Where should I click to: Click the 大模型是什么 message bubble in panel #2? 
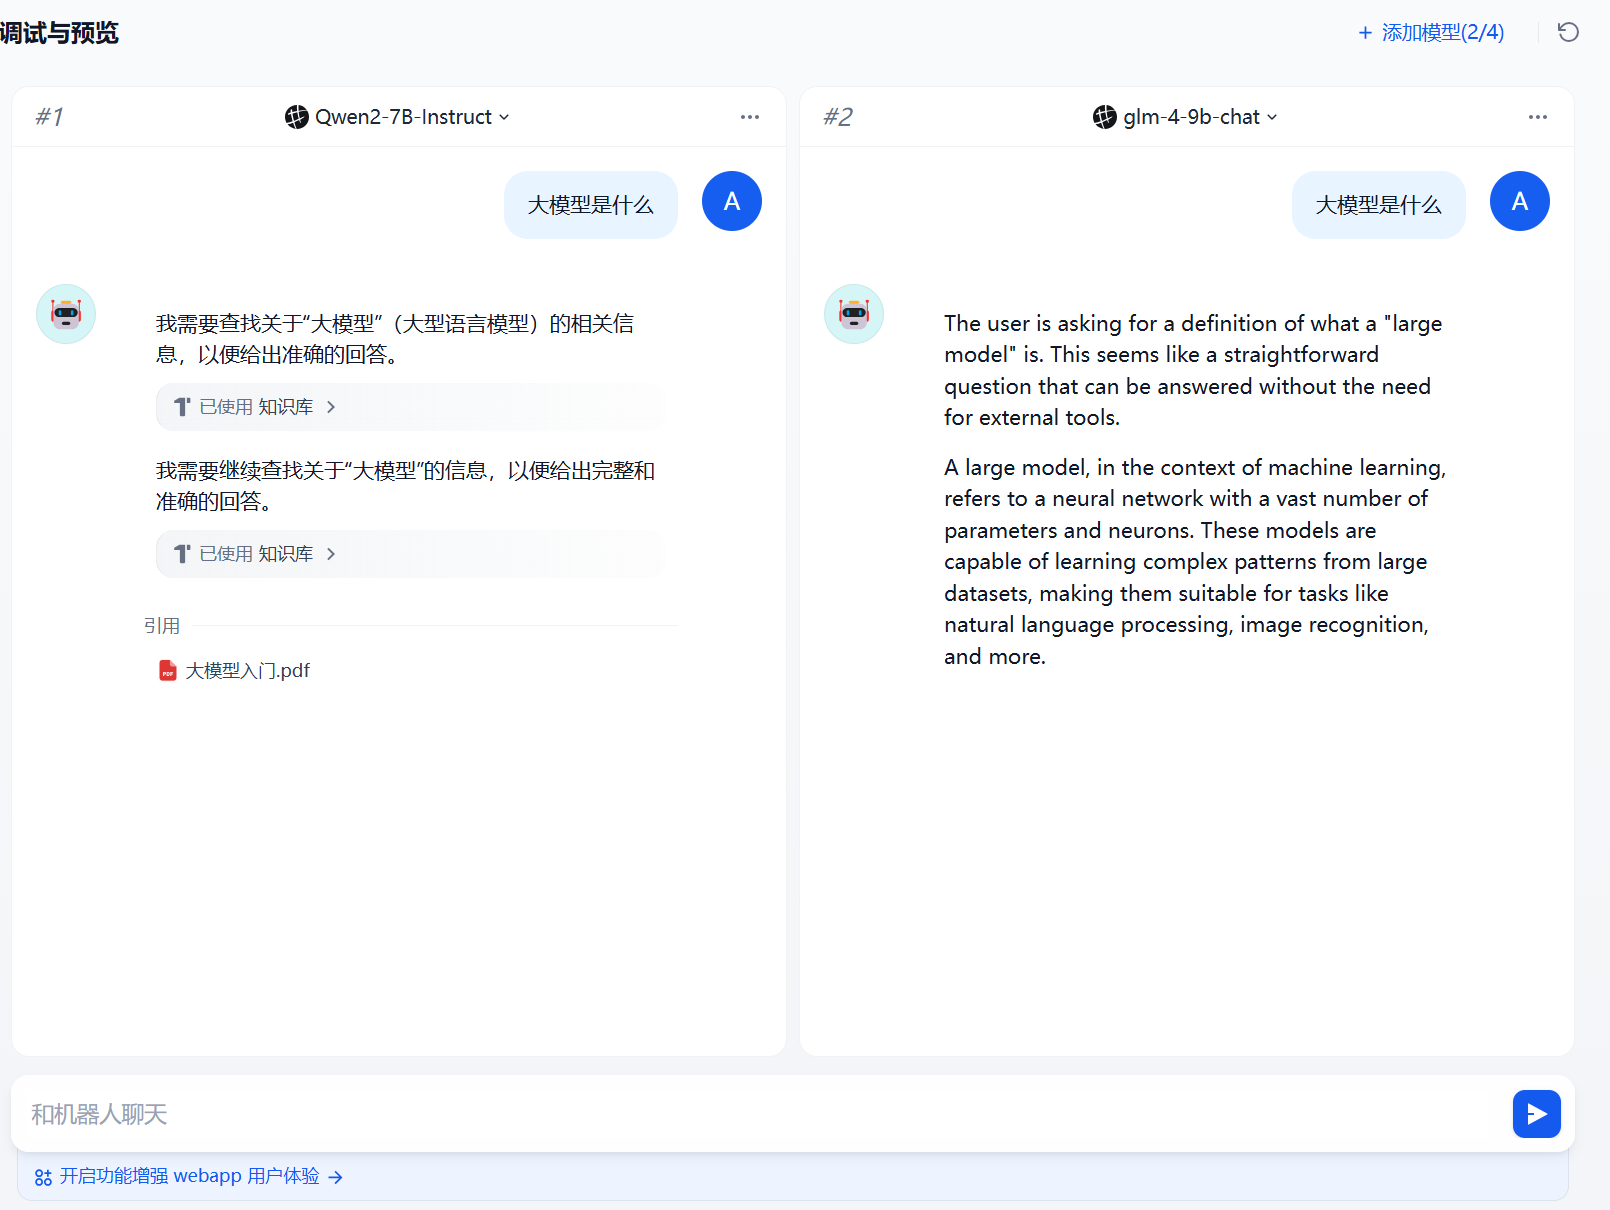[1378, 205]
